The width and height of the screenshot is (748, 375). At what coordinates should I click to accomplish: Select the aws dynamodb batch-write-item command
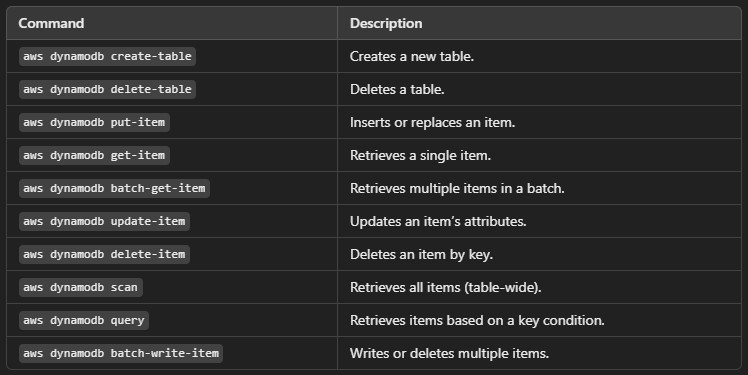(121, 353)
